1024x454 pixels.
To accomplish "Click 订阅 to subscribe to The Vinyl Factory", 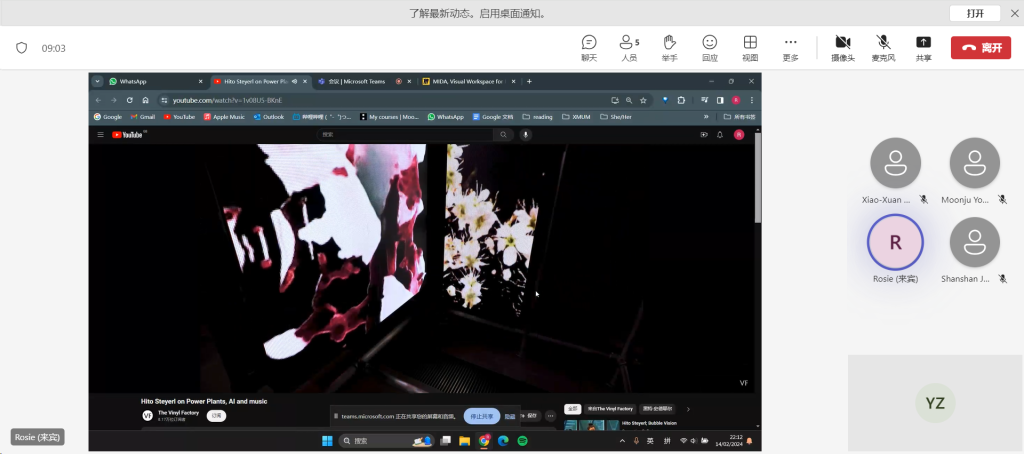I will coord(217,415).
